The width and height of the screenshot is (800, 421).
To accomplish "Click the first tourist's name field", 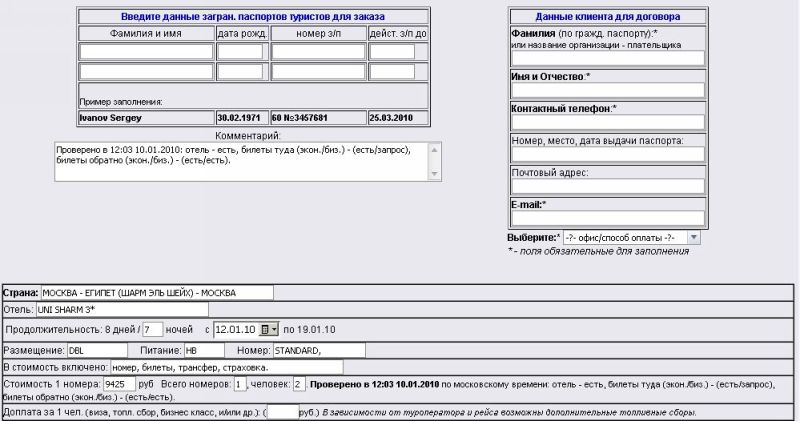I will pos(146,52).
